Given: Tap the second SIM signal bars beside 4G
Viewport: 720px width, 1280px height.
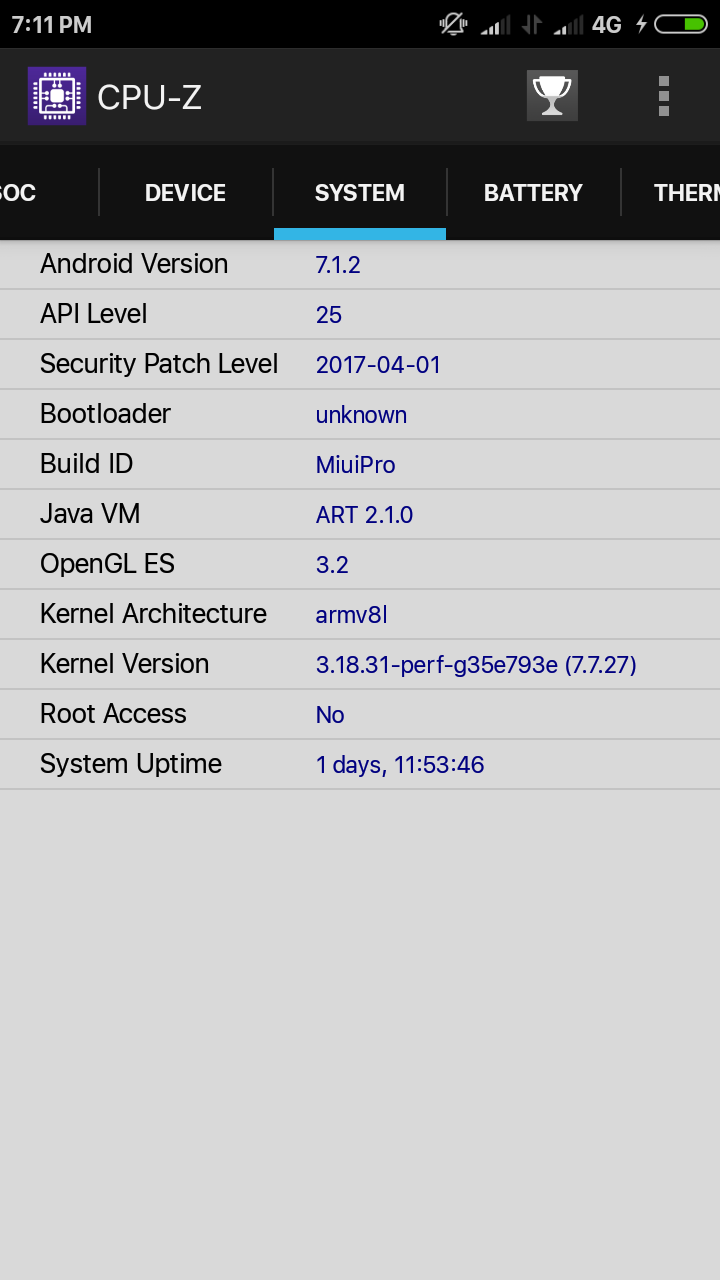Looking at the screenshot, I should point(569,25).
